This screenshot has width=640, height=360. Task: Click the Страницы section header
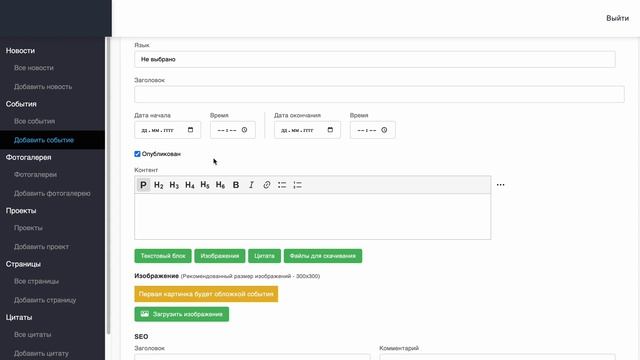pyautogui.click(x=23, y=264)
